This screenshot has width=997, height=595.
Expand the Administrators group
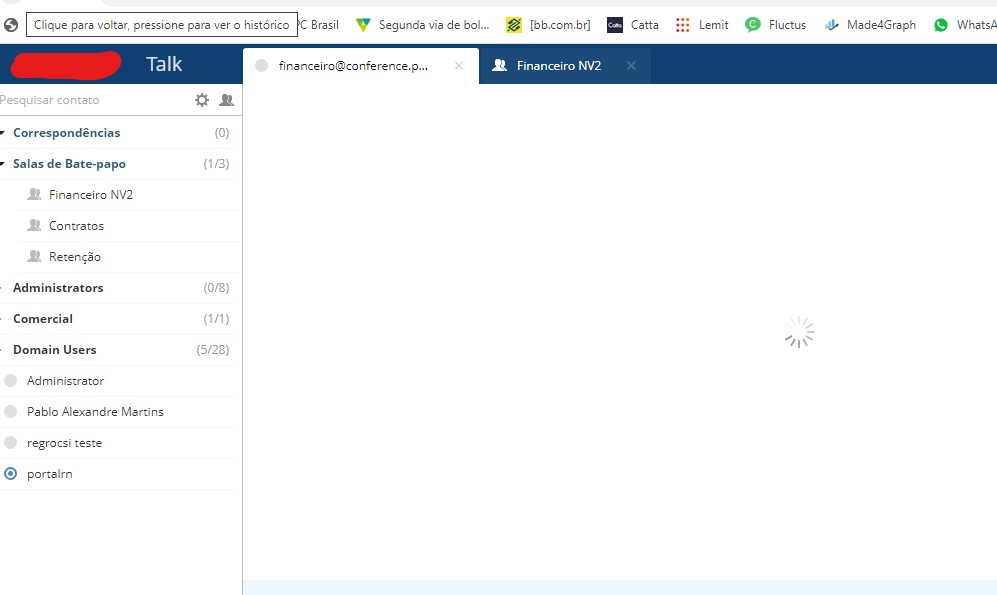click(x=3, y=288)
